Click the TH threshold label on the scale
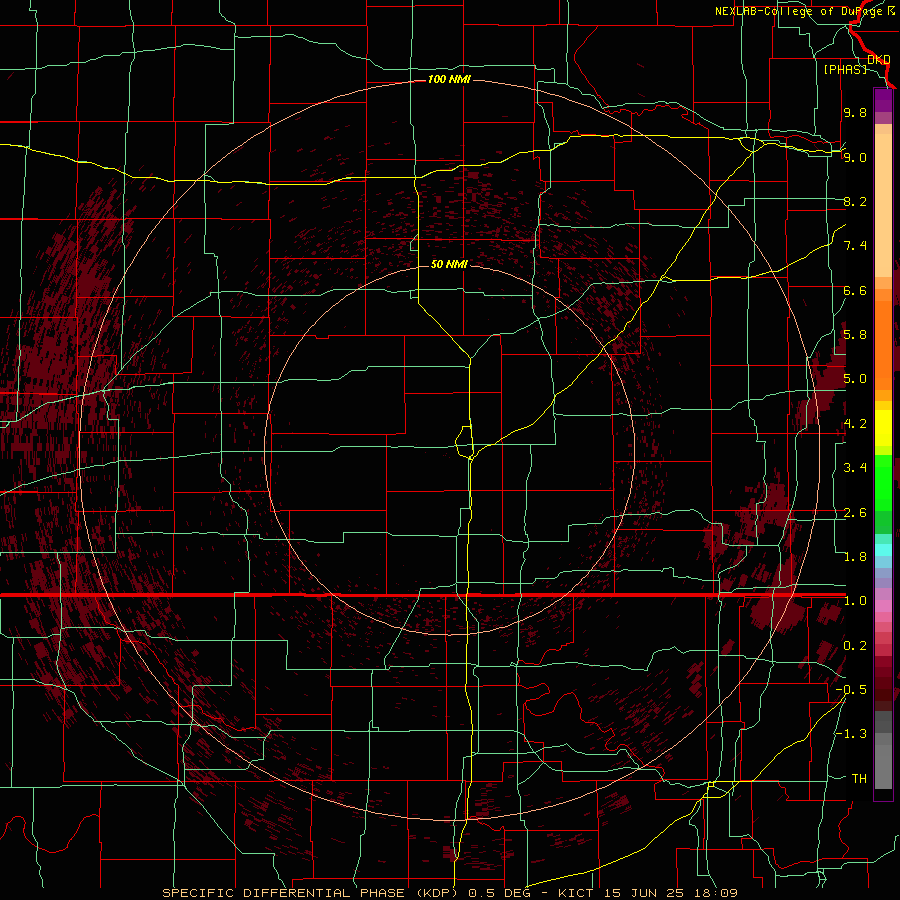Image resolution: width=900 pixels, height=900 pixels. click(859, 779)
